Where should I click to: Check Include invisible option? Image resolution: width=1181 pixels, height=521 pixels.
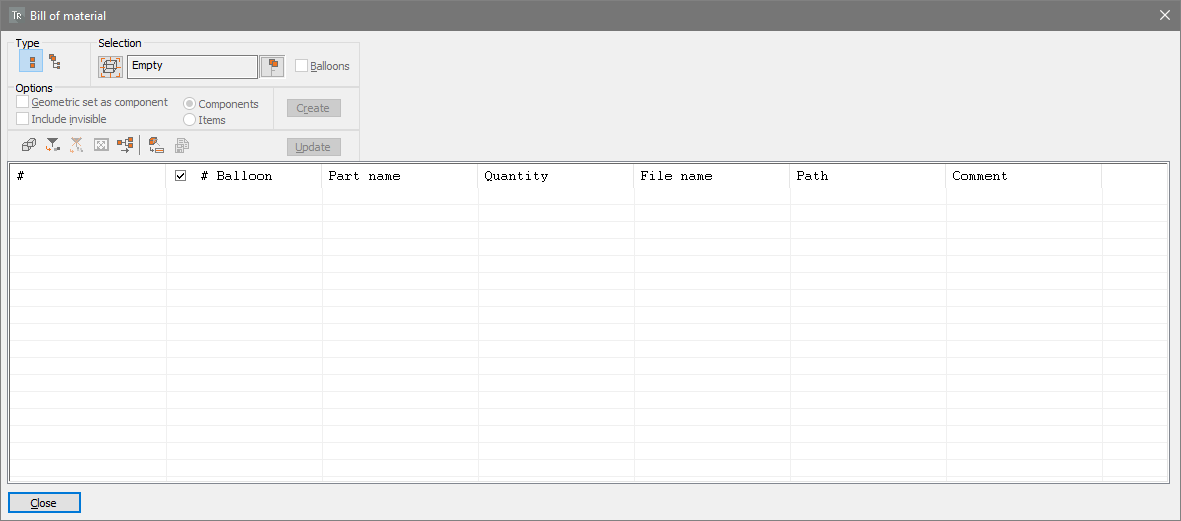pos(23,119)
